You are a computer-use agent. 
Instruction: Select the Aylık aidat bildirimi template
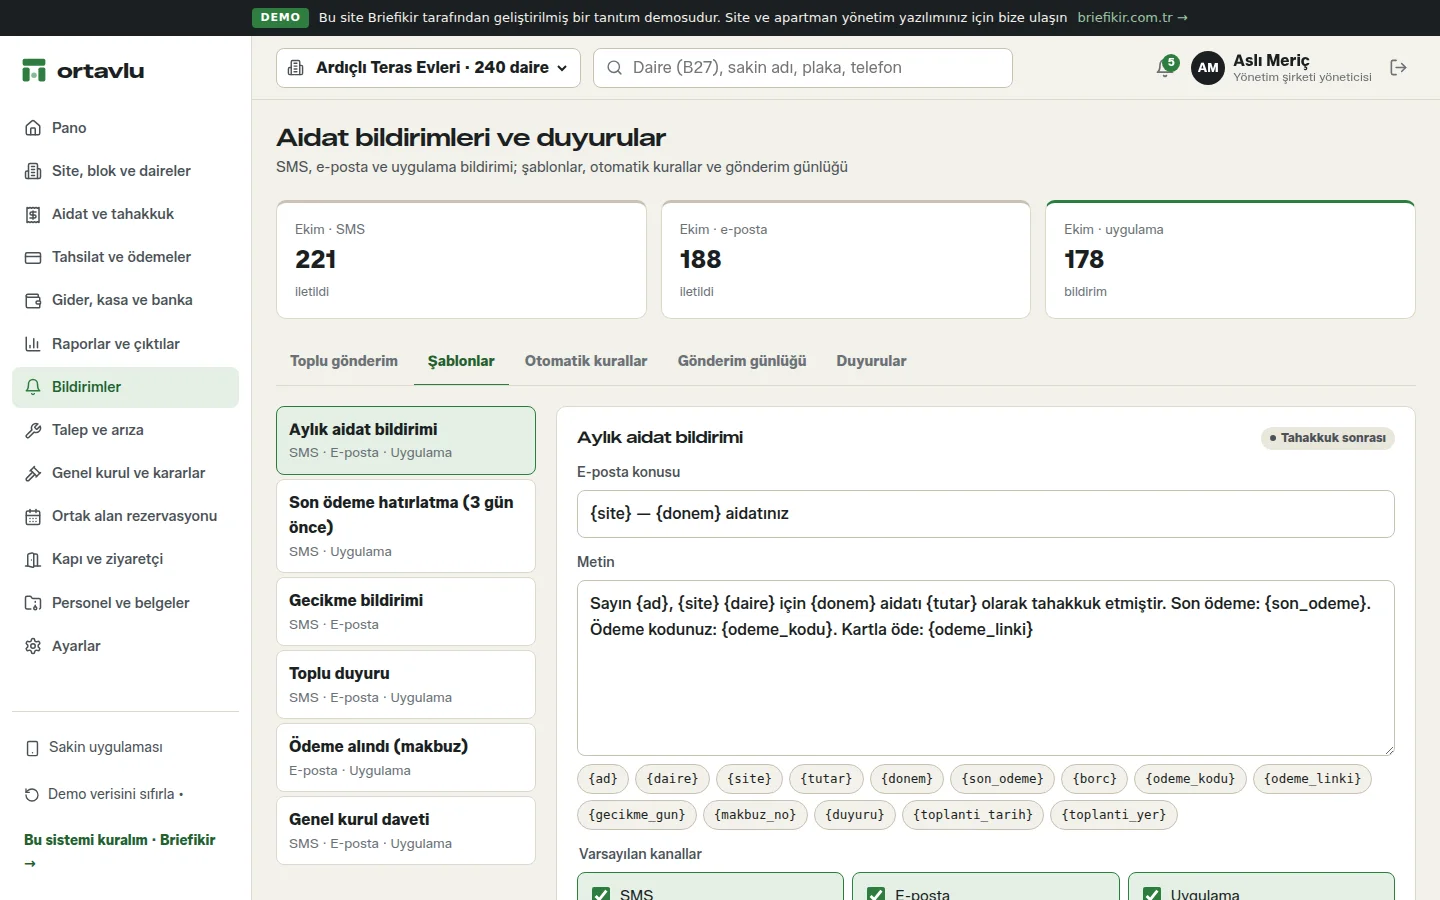click(x=406, y=440)
